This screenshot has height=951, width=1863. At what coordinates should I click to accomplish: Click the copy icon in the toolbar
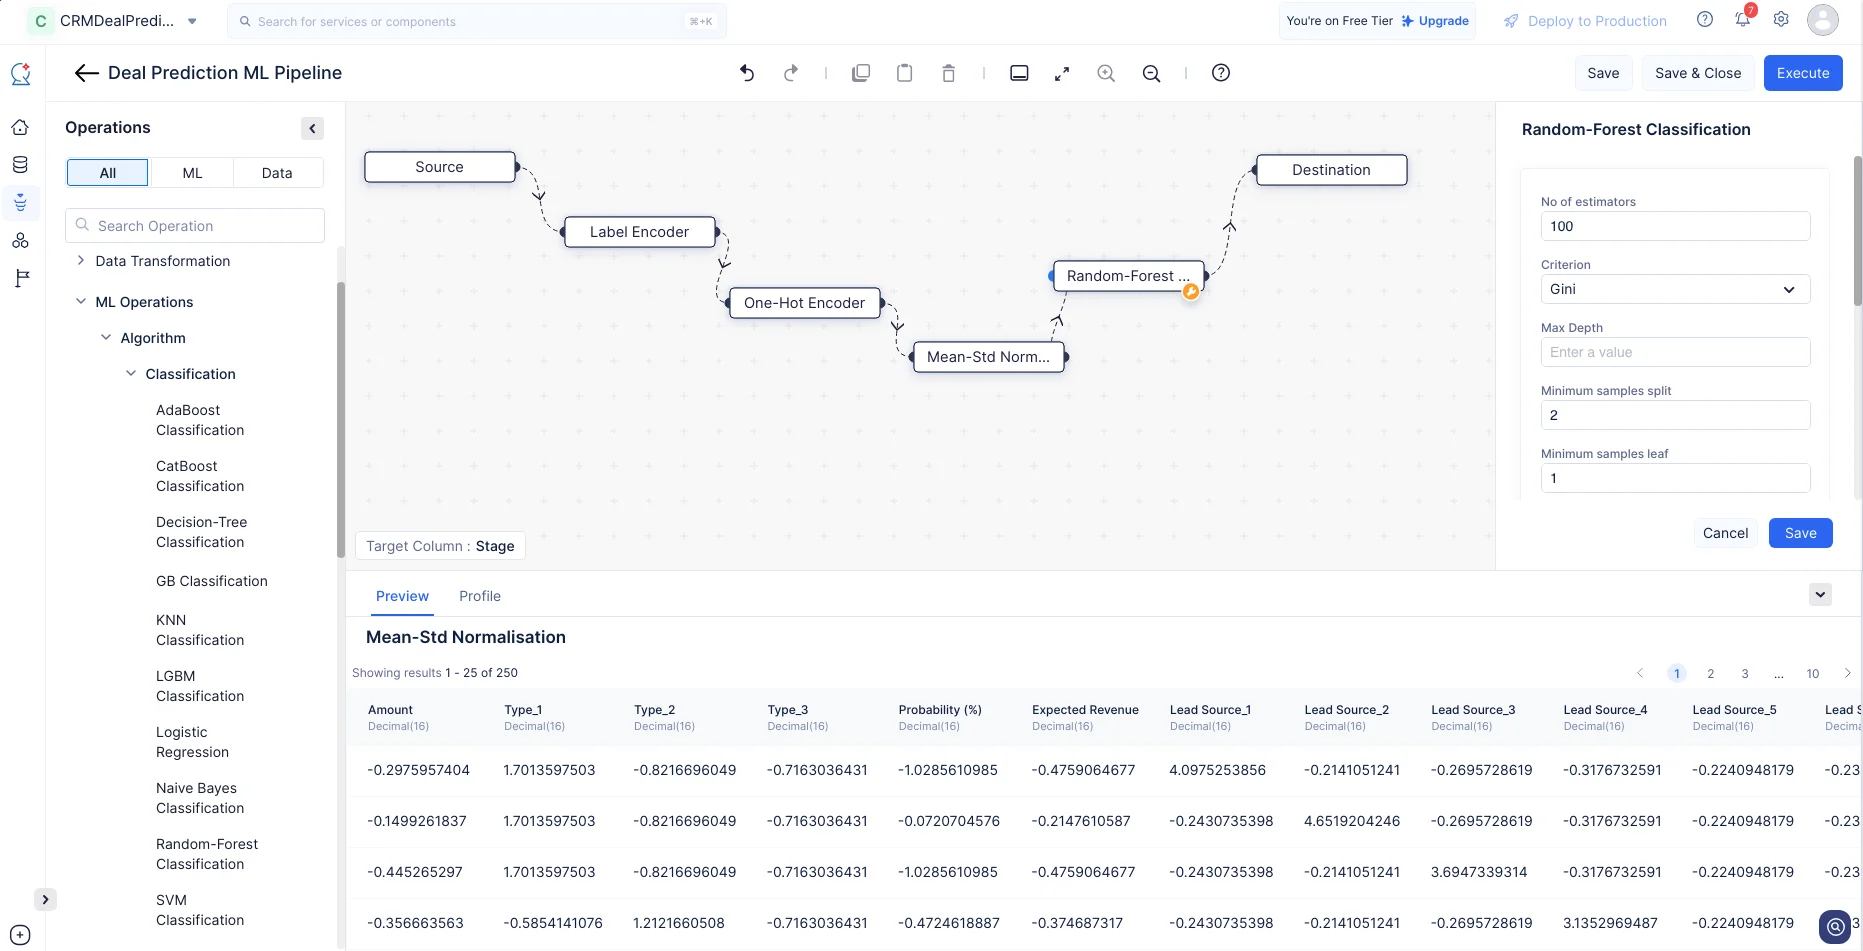[861, 73]
